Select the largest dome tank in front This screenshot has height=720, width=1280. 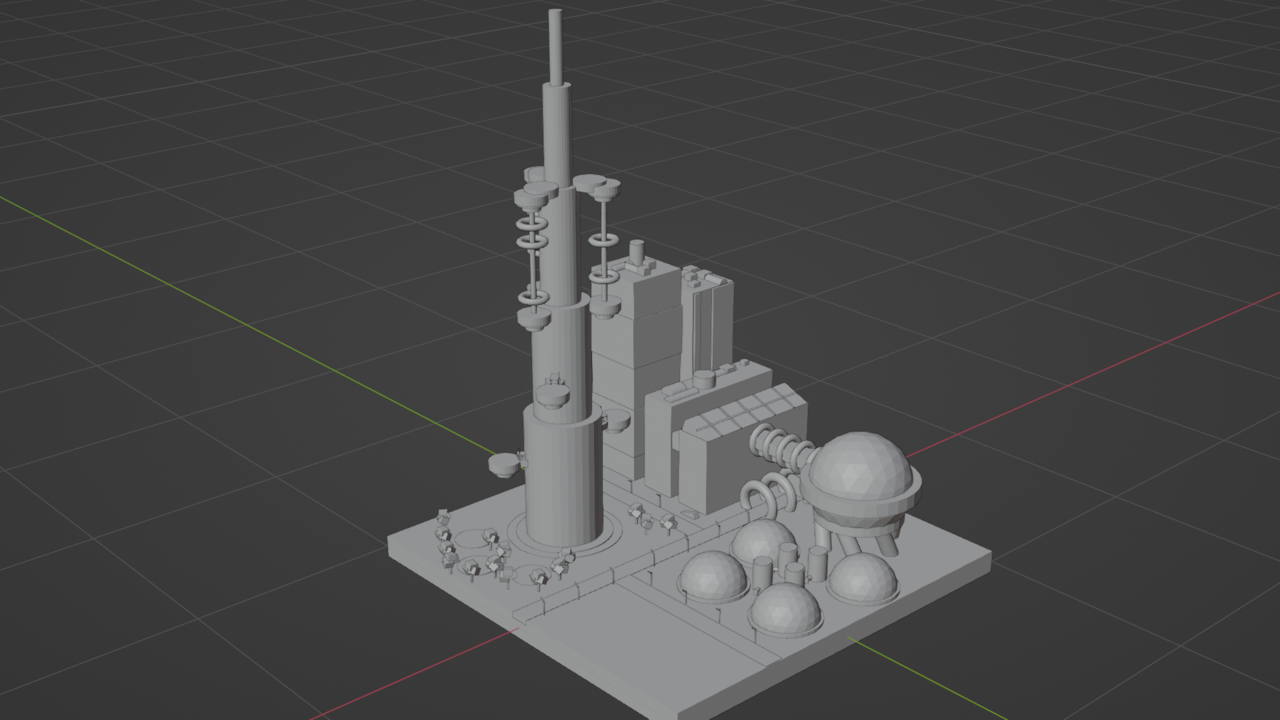coord(785,605)
